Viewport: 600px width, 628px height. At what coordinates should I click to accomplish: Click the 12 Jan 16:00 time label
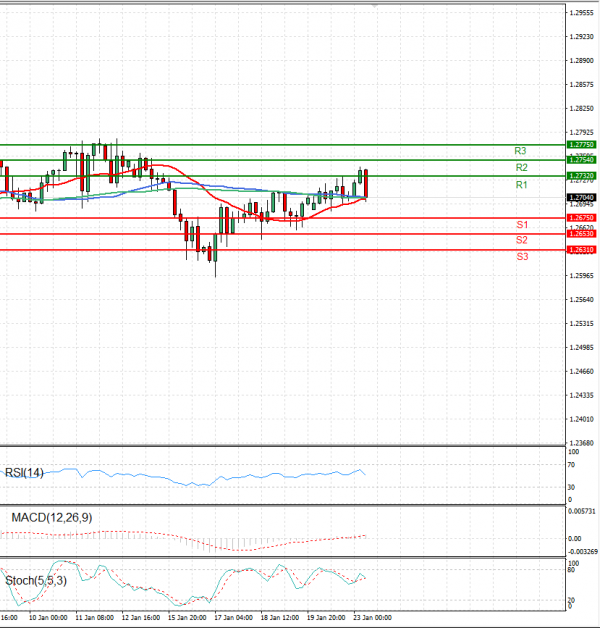(141, 618)
